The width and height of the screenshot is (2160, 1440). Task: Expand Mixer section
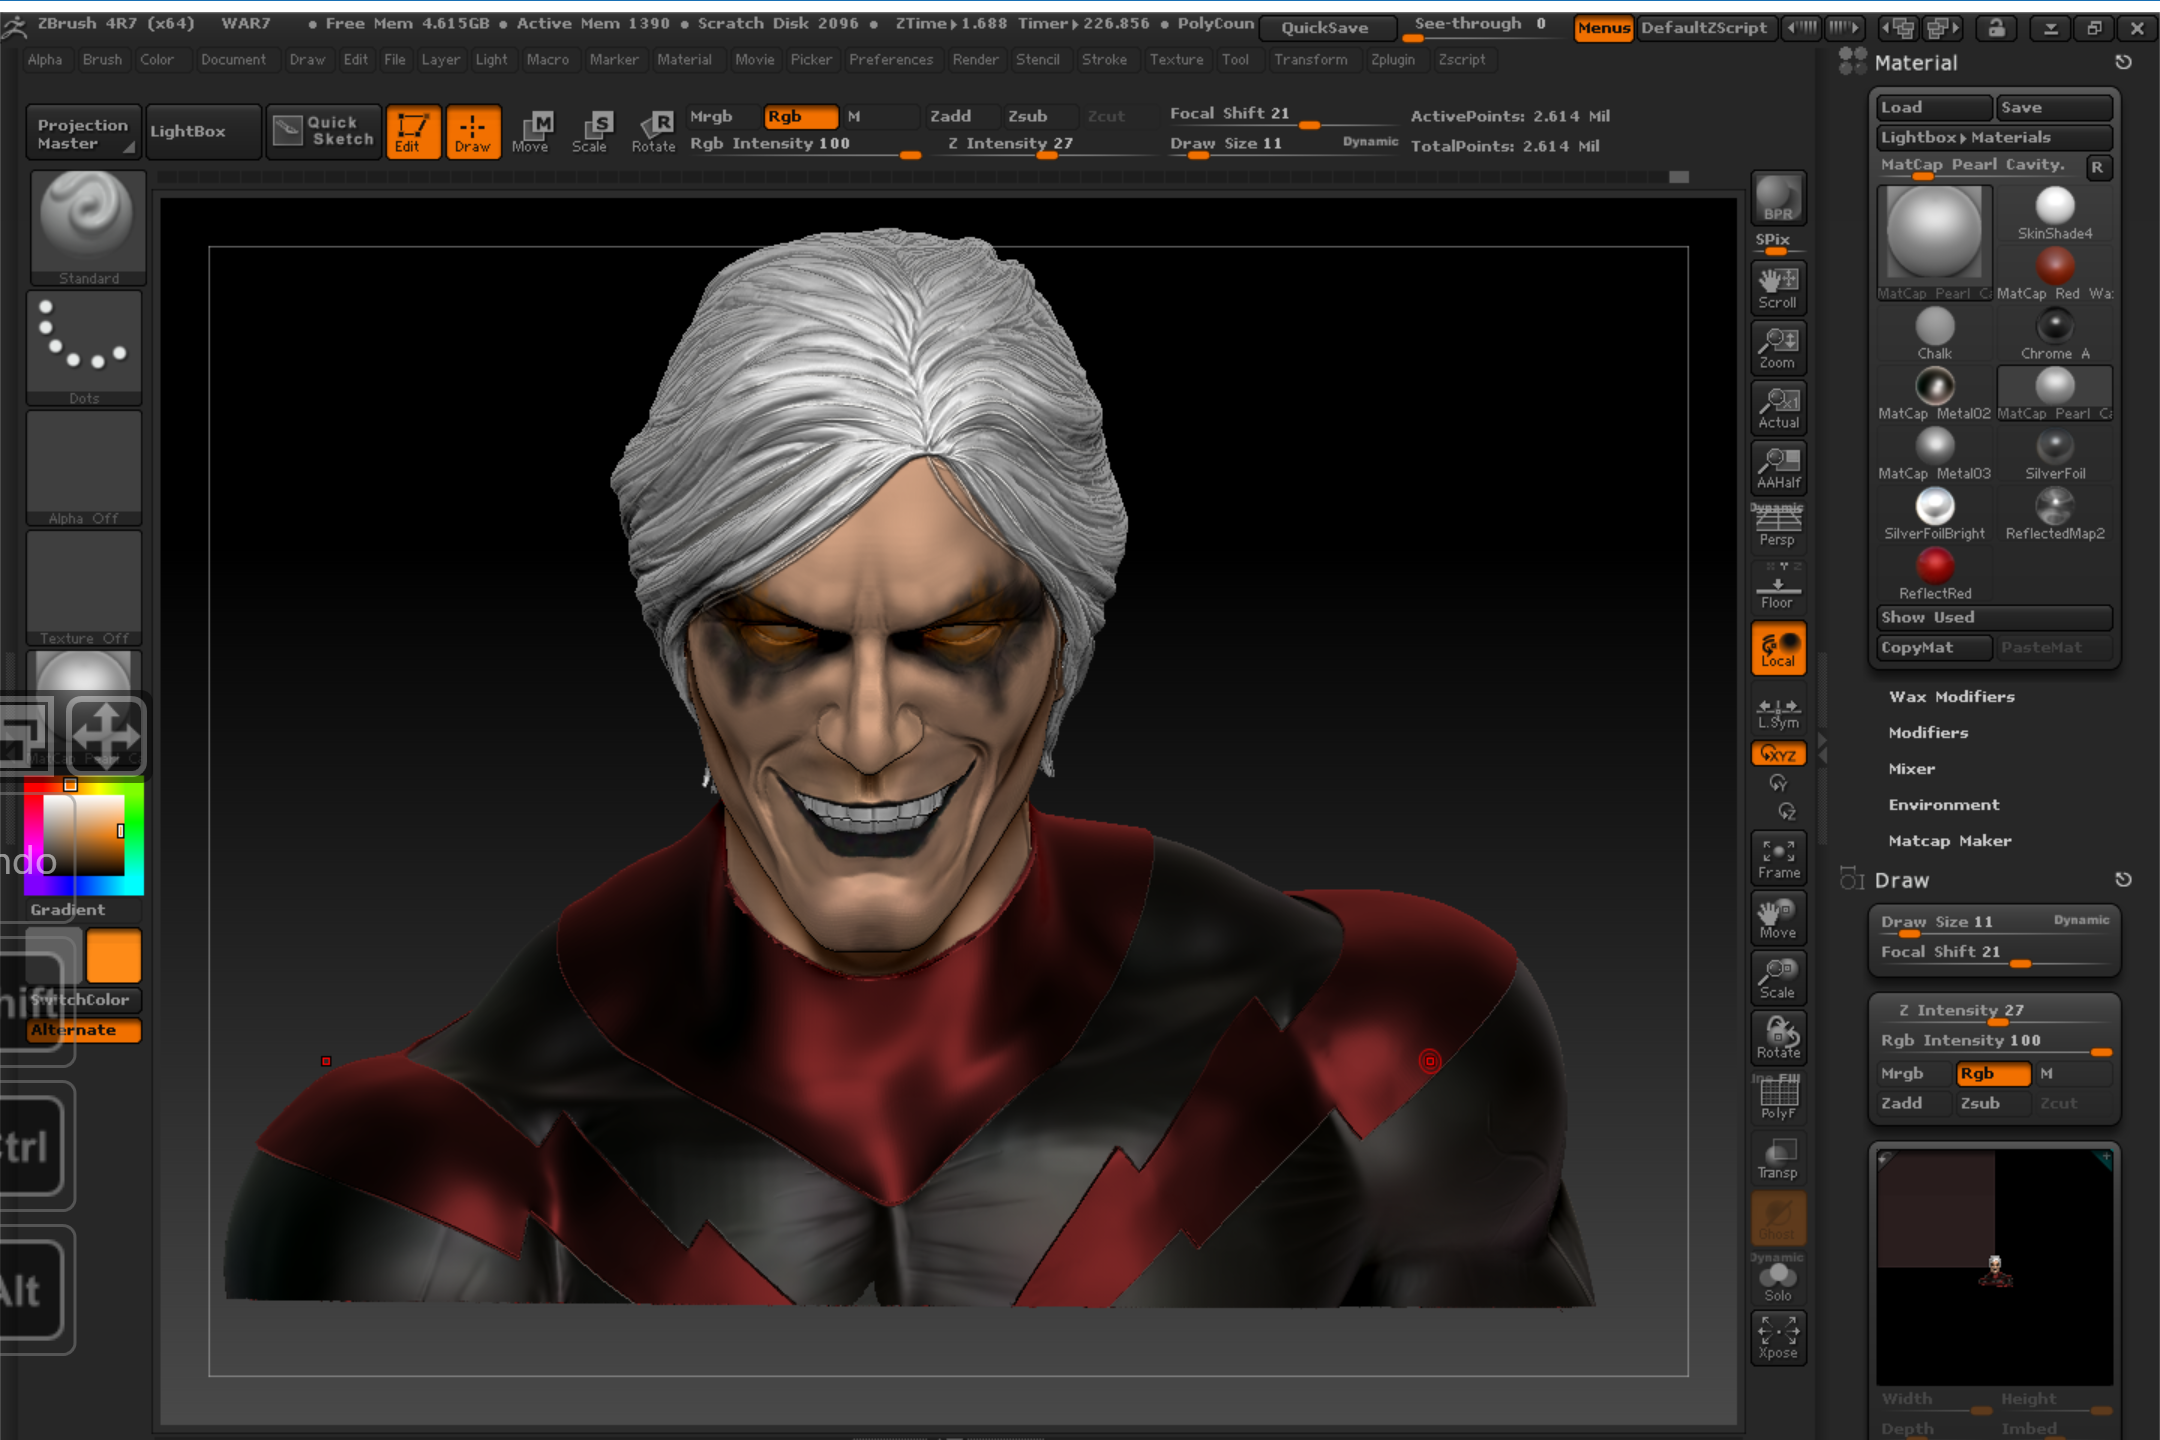coord(1911,769)
